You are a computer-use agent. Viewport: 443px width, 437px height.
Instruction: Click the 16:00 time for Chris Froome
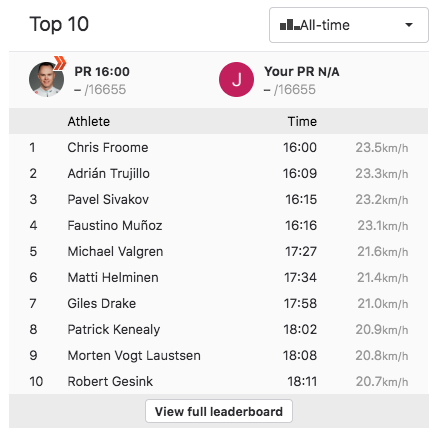[300, 147]
